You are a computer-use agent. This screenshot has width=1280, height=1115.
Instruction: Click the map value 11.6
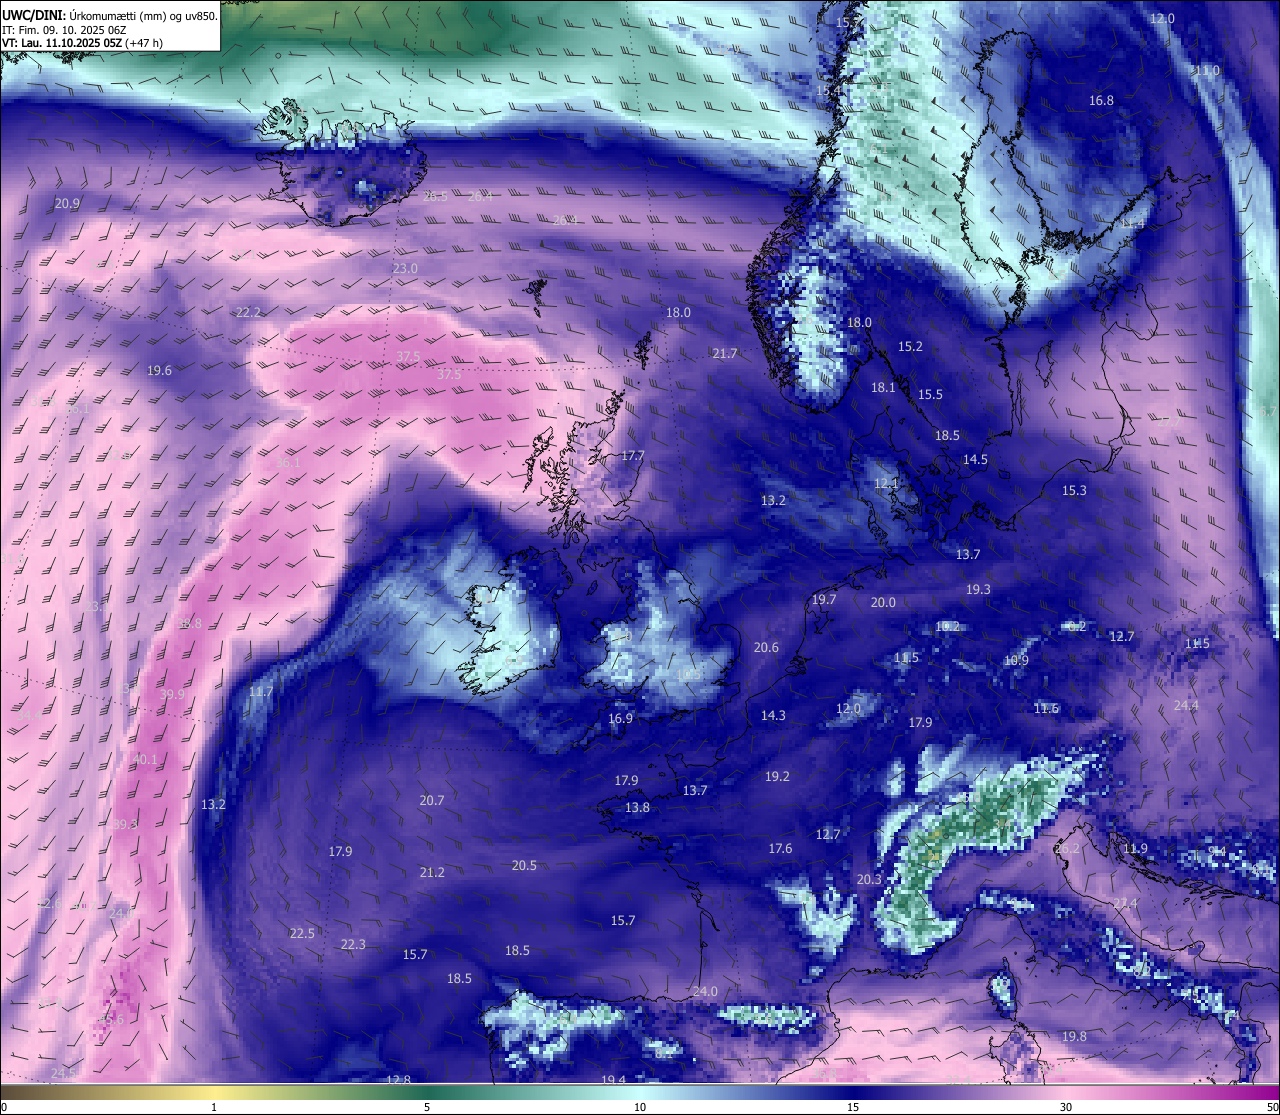[1046, 709]
